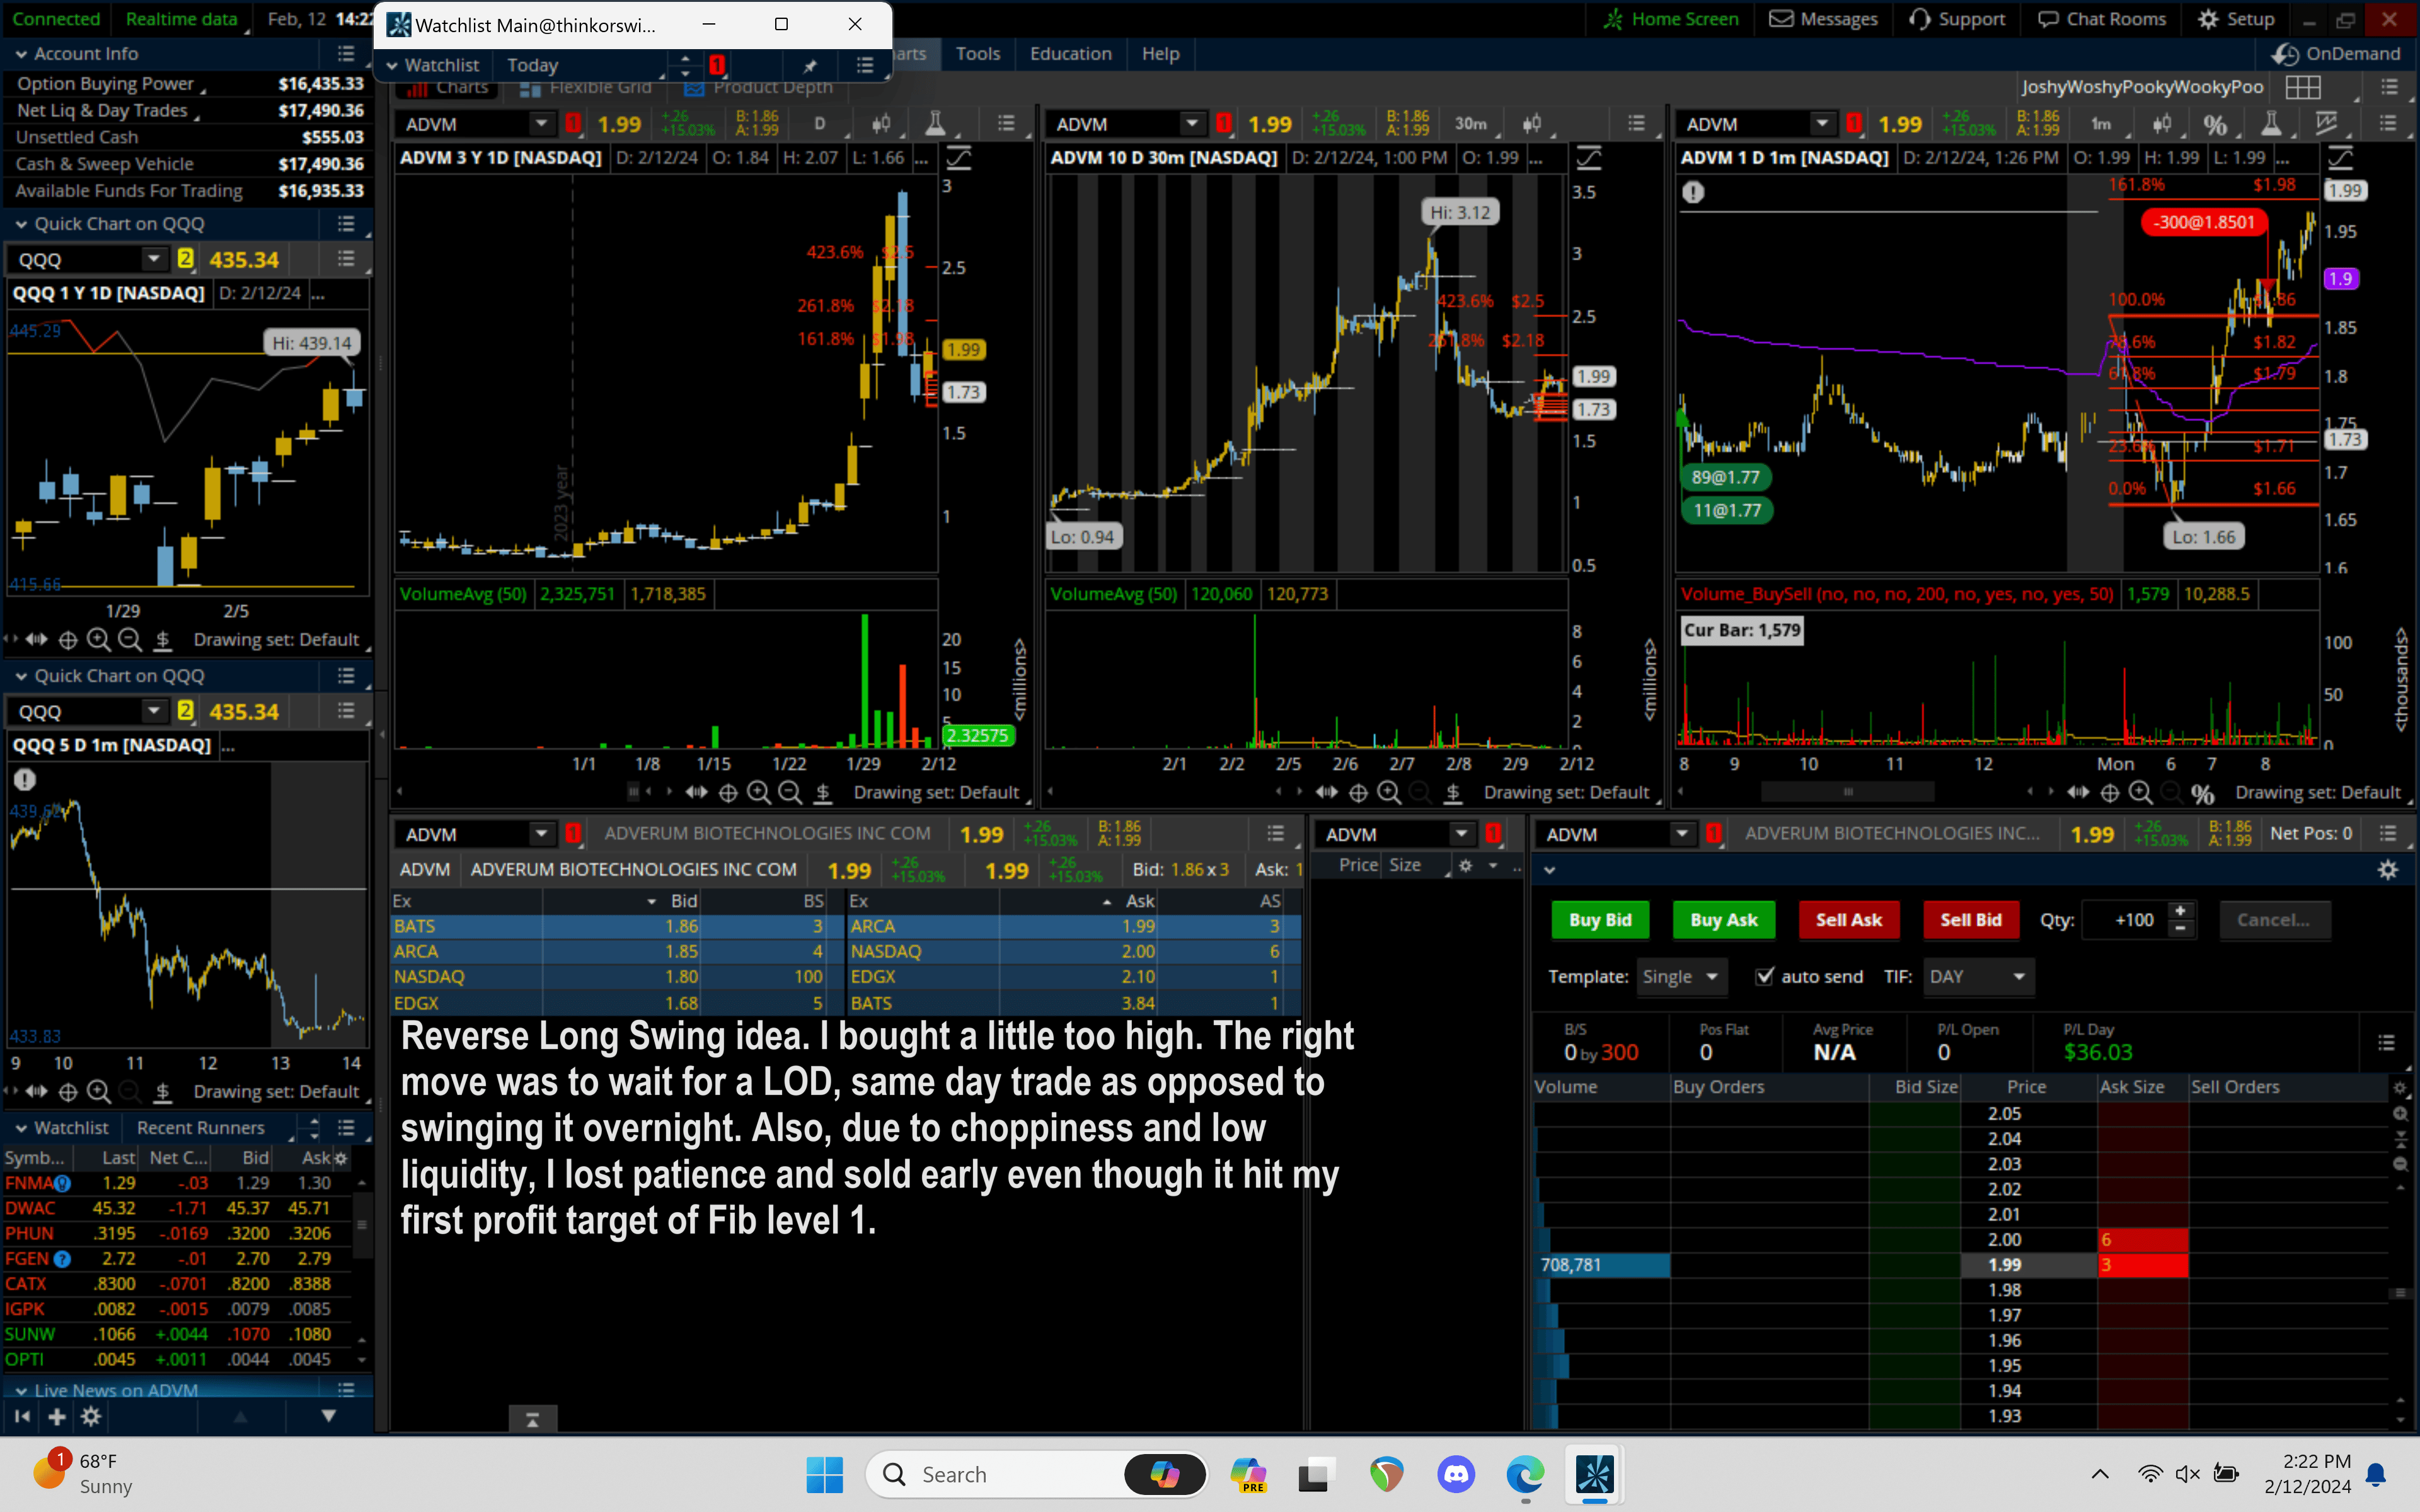
Task: Open the grid layout icon near username
Action: (2303, 87)
